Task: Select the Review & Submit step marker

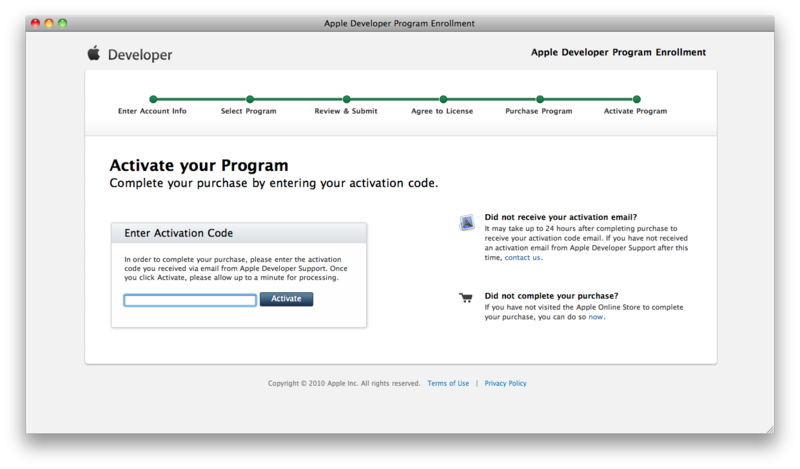Action: click(x=346, y=99)
